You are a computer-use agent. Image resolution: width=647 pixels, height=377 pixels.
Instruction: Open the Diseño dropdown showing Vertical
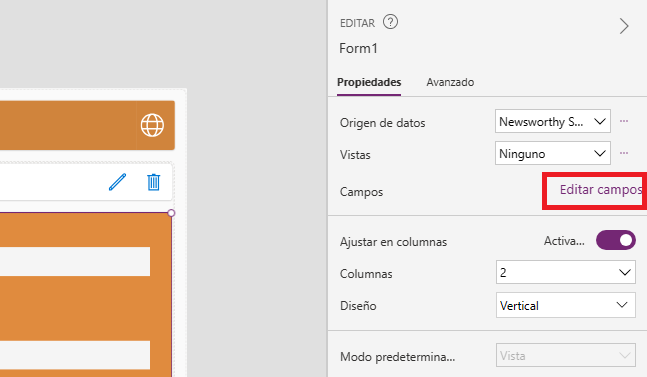click(x=566, y=305)
